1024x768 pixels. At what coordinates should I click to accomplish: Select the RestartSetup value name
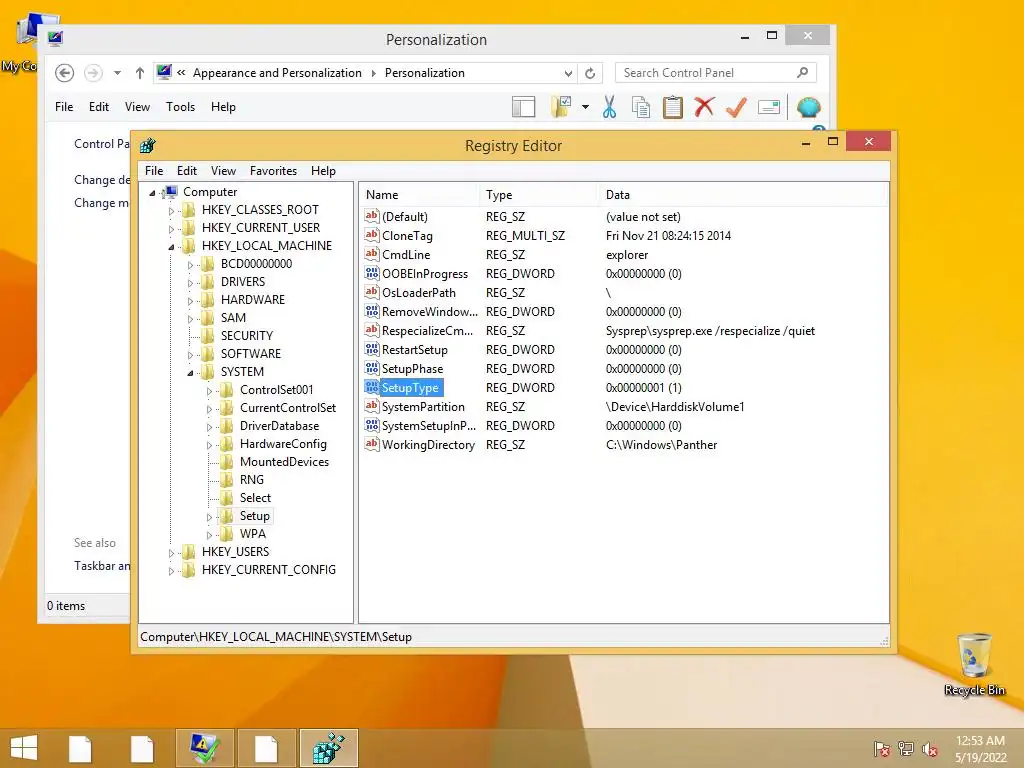(x=415, y=349)
